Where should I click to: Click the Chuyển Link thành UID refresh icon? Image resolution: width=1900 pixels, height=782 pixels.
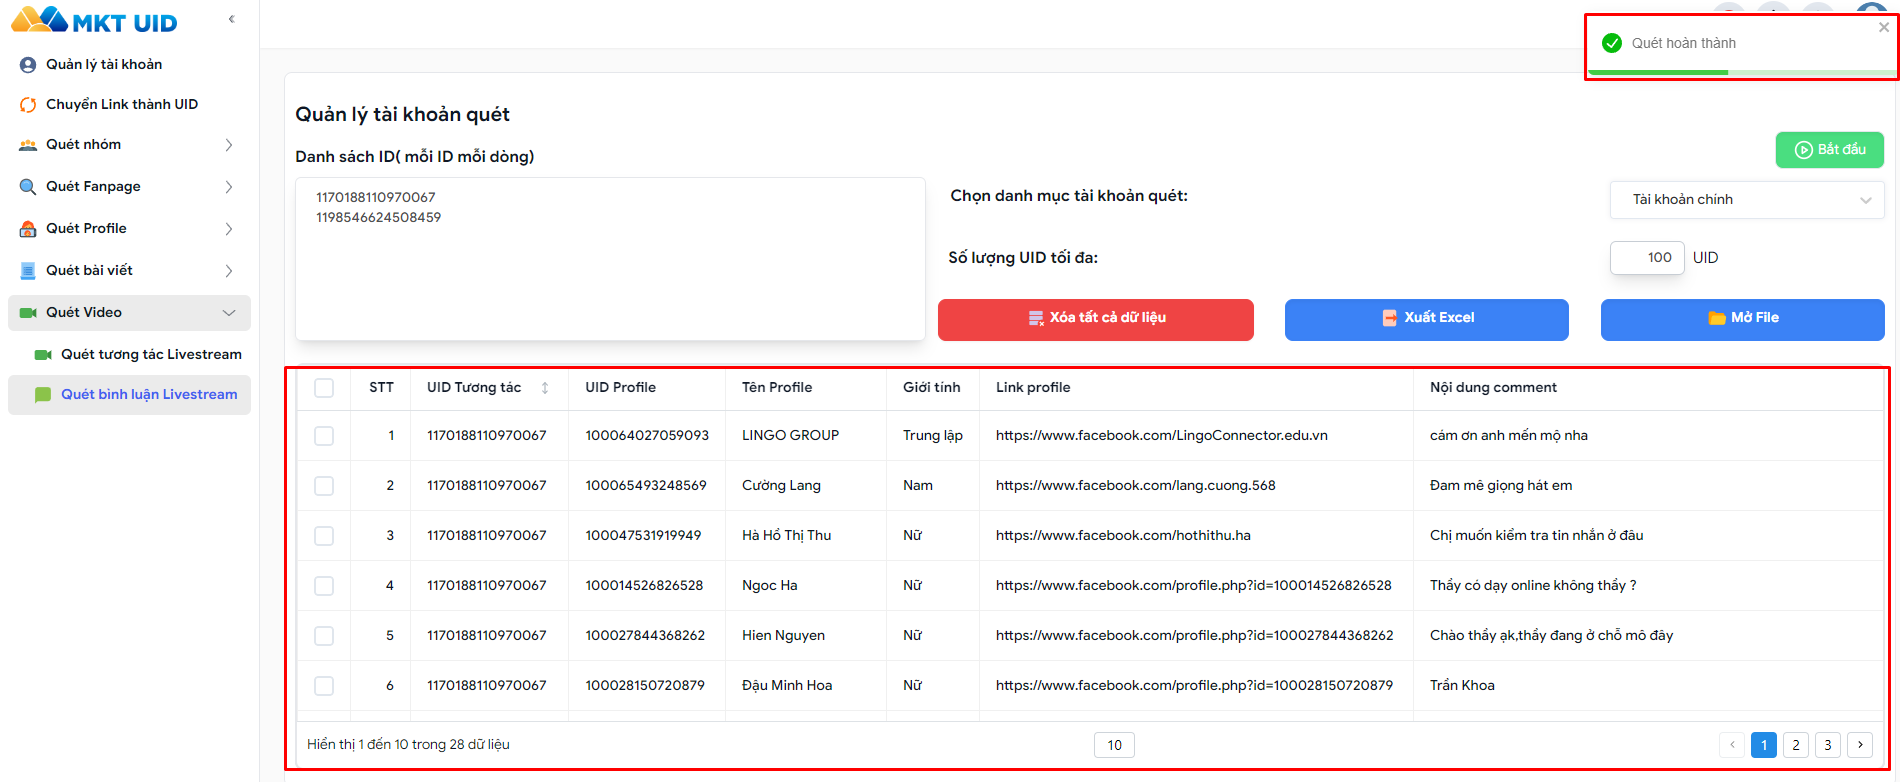(28, 105)
